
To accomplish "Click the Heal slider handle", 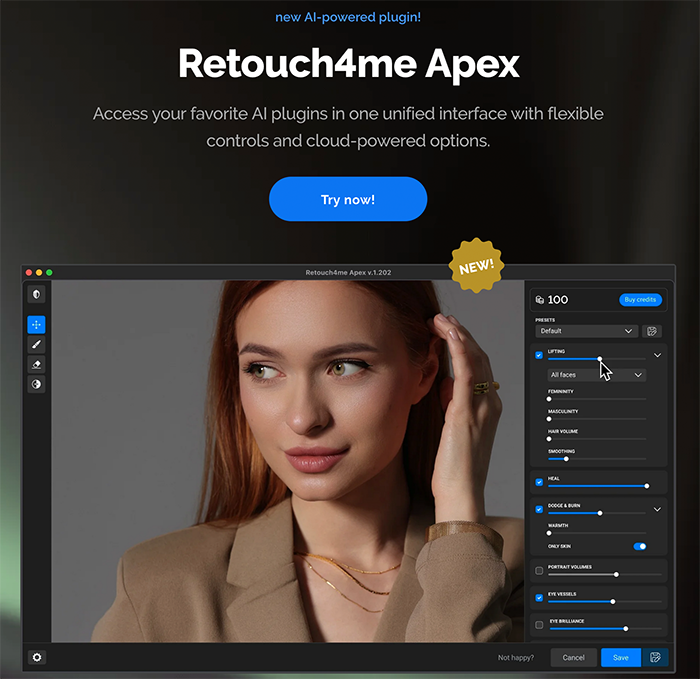I will pyautogui.click(x=647, y=486).
